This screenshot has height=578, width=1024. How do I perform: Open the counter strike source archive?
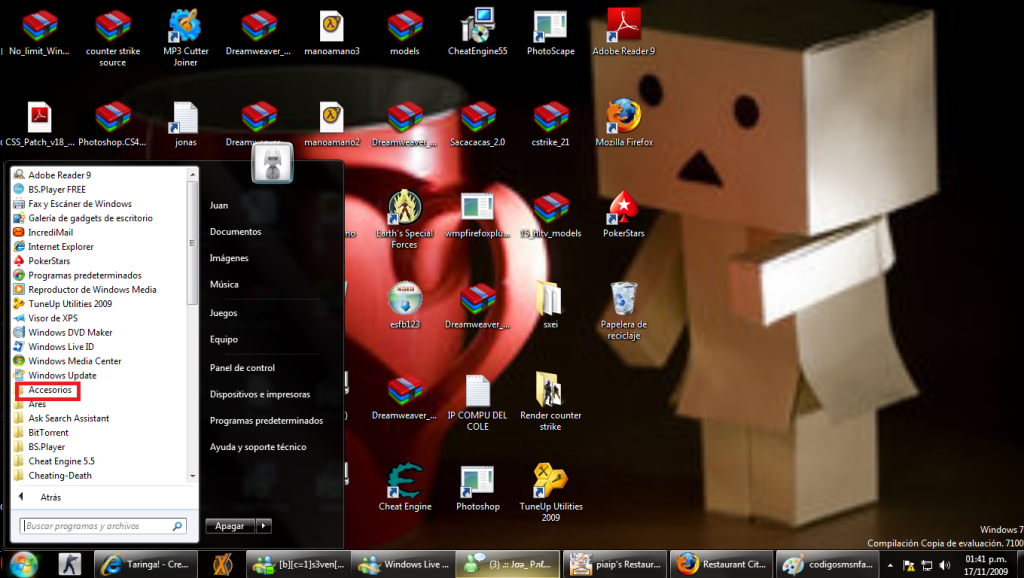[112, 38]
